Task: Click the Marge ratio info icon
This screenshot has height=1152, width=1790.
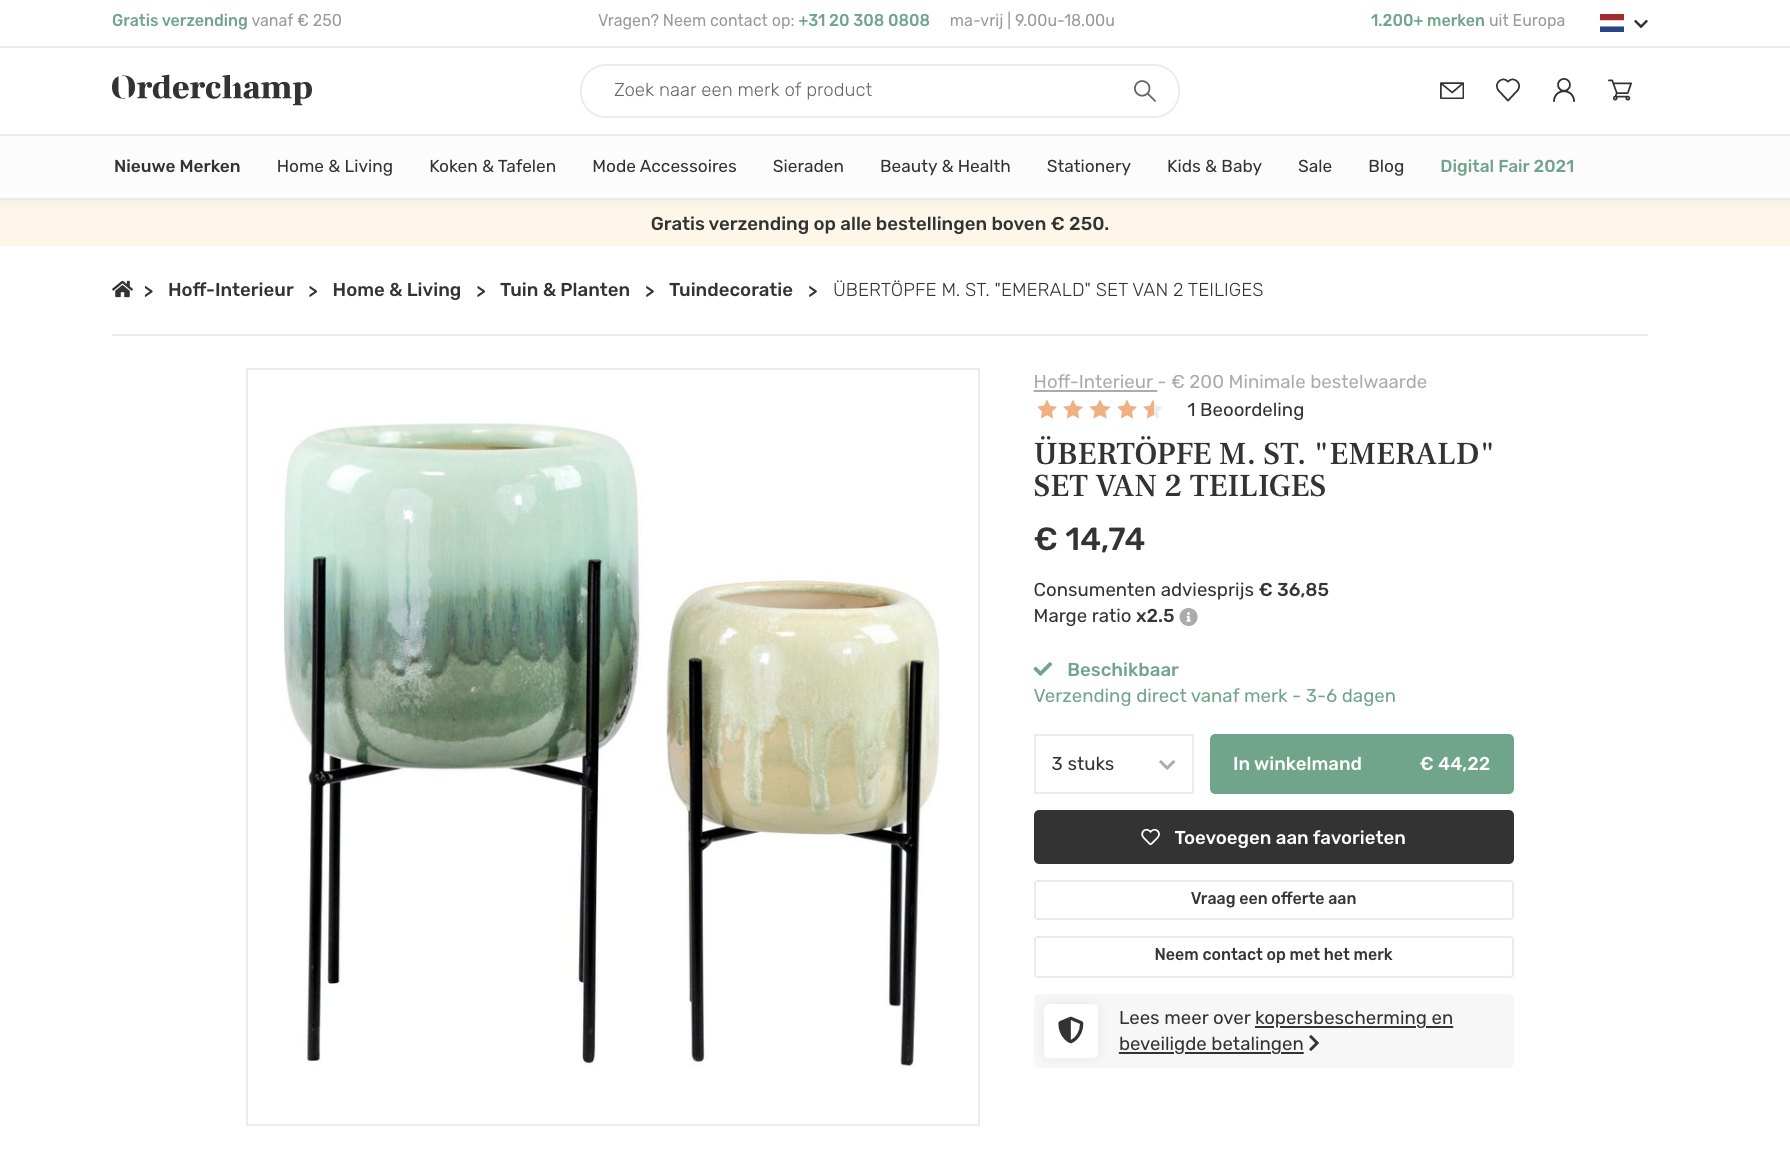Action: pos(1188,617)
